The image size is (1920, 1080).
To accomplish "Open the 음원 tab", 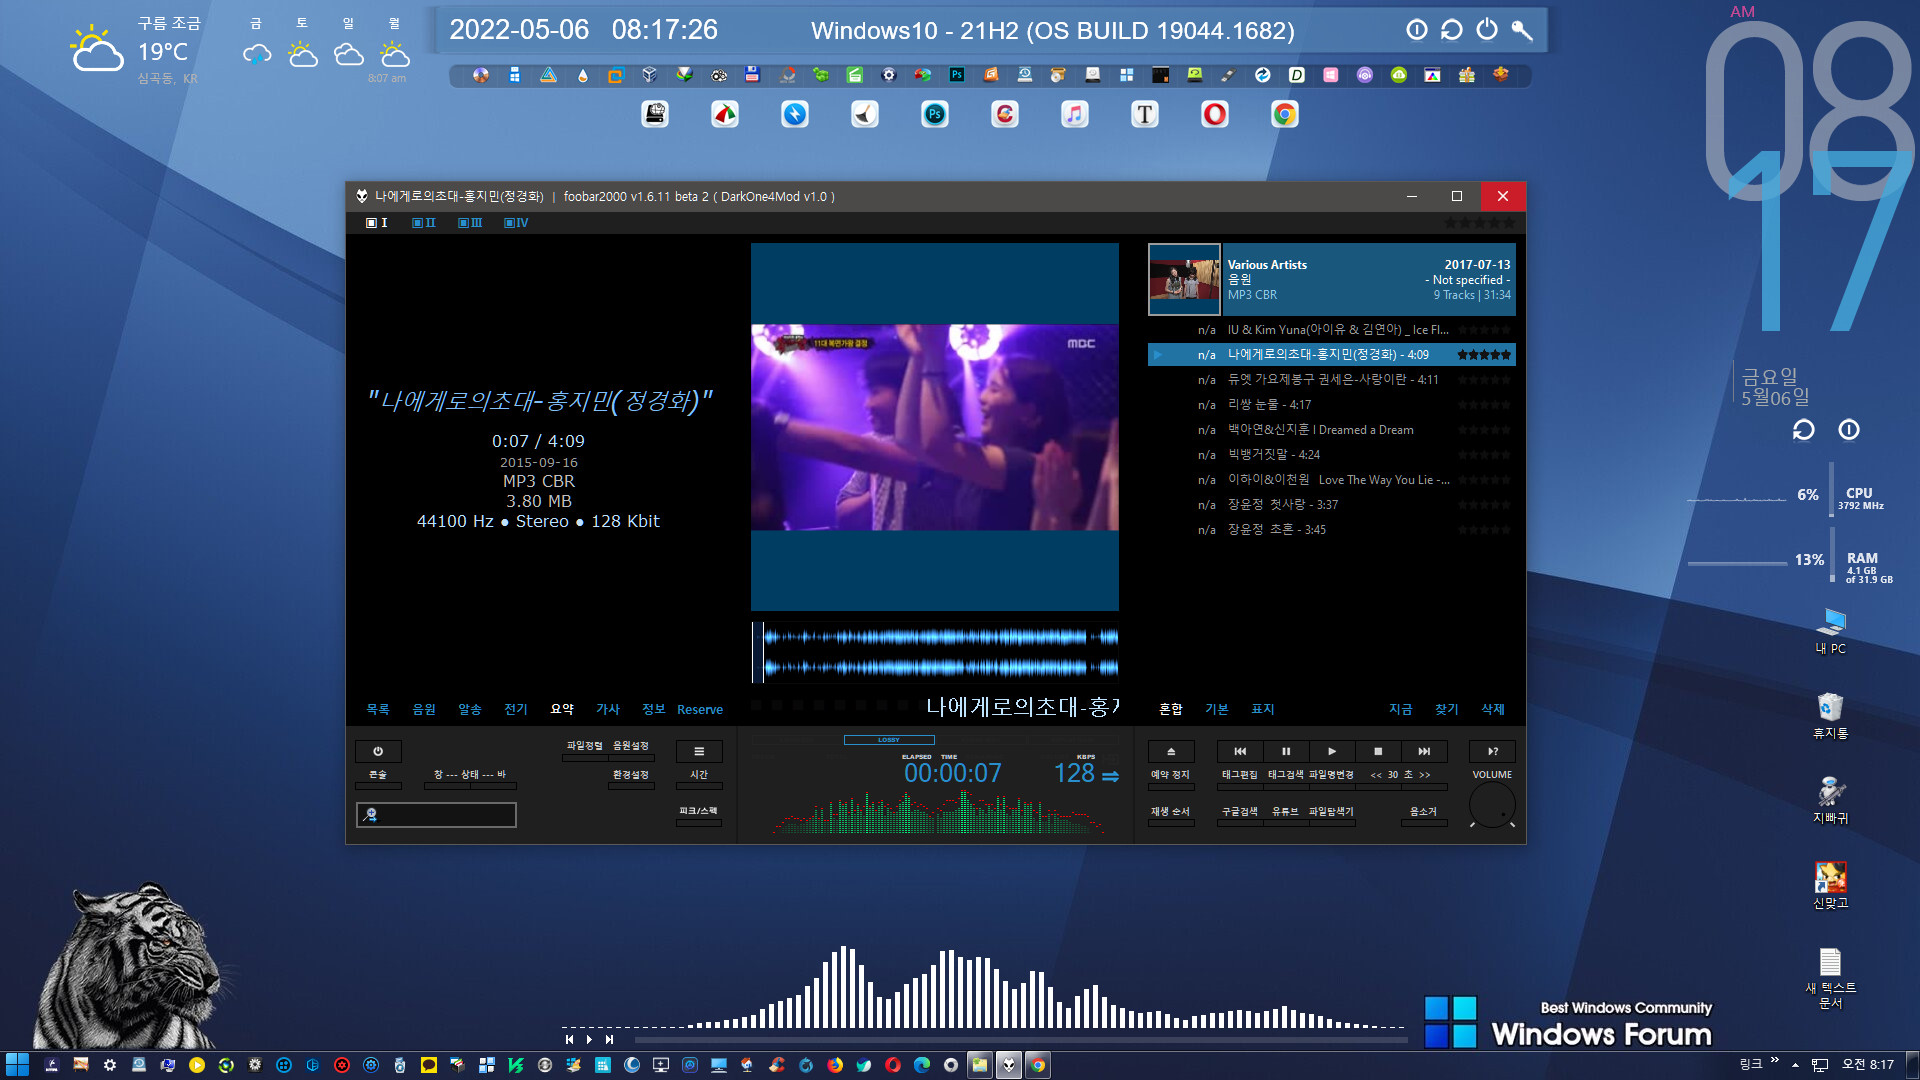I will point(424,709).
